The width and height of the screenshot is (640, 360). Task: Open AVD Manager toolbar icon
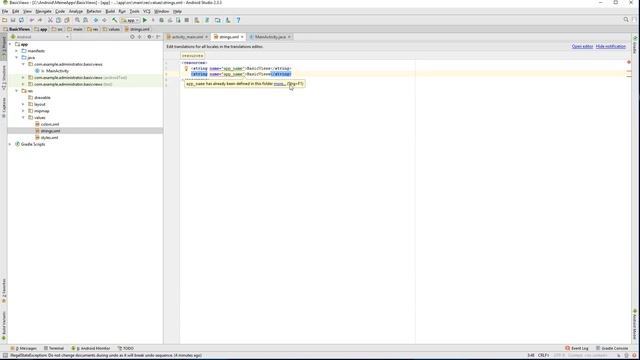pyautogui.click(x=197, y=20)
